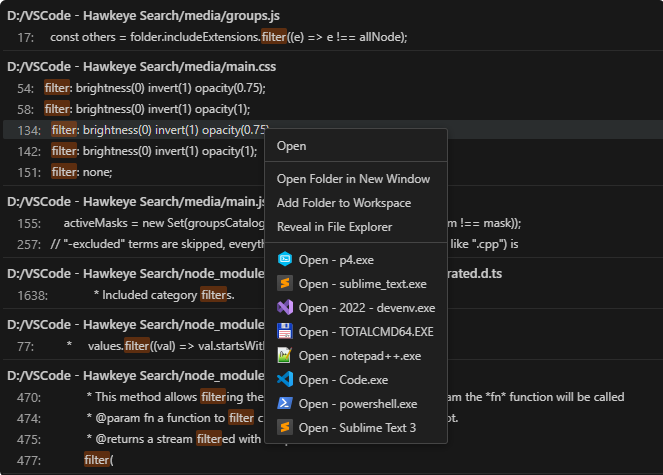Select Open - Code.exe entry
Image resolution: width=663 pixels, height=475 pixels.
(x=356, y=380)
